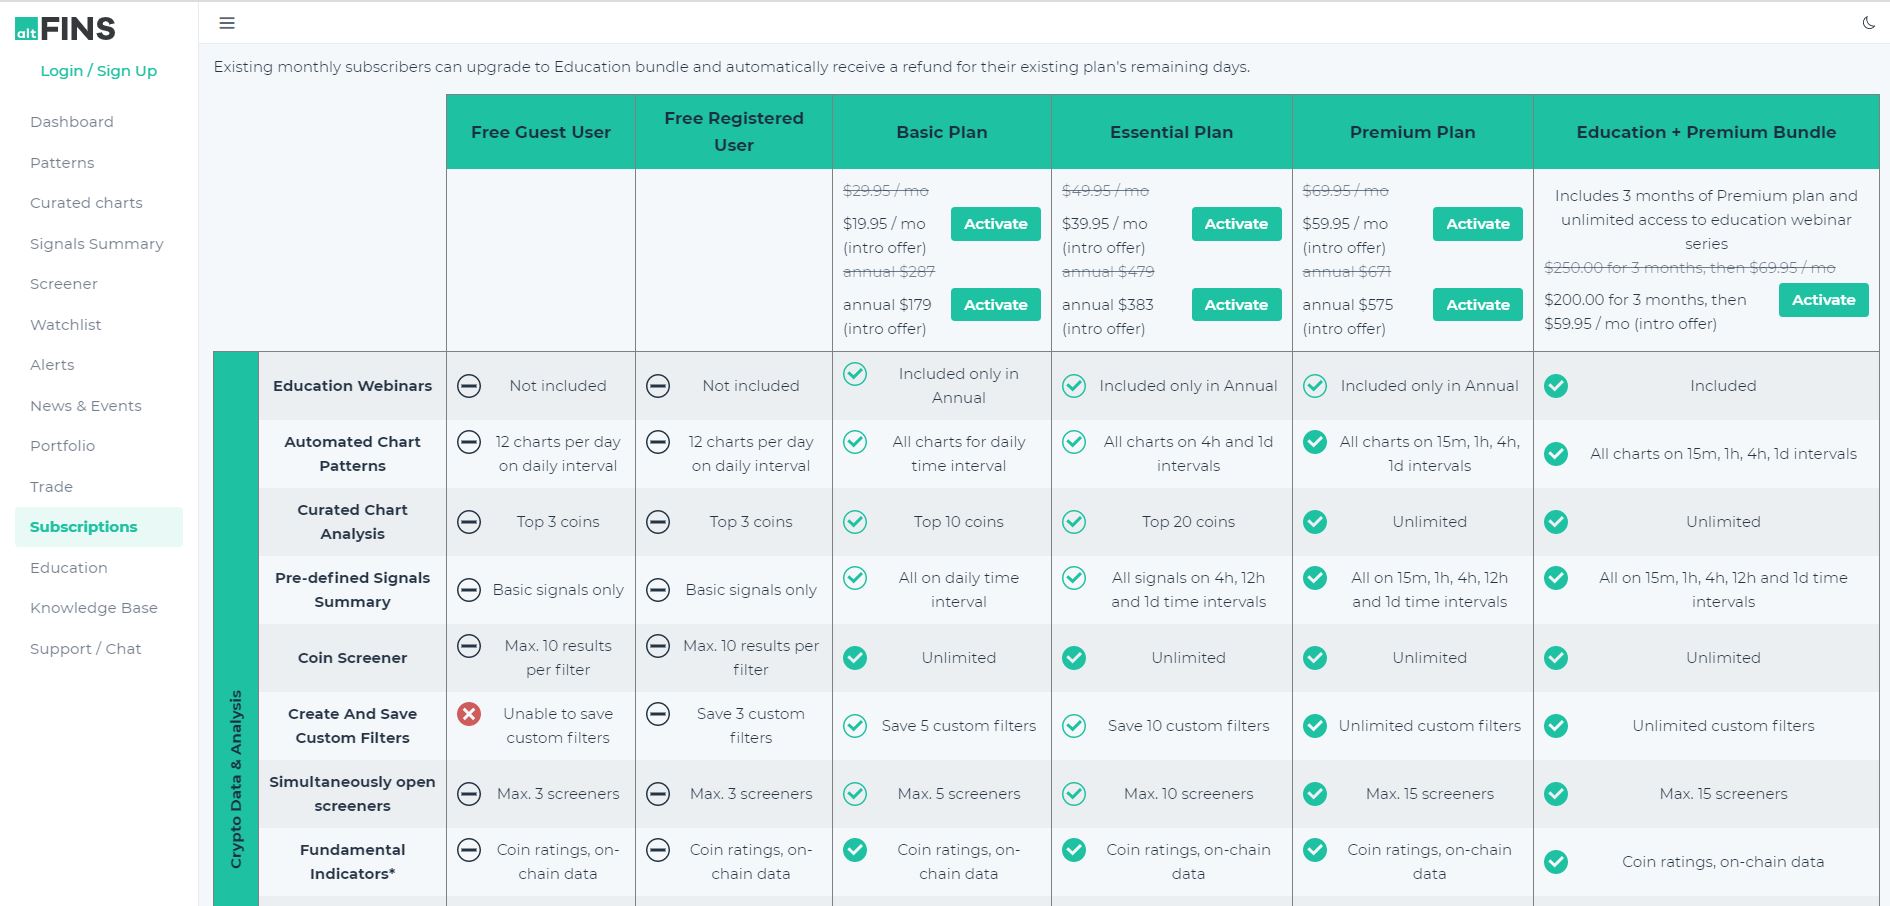Screen dimensions: 1890x906
Task: Click the check icon beside Premium Max. 15 screeners
Action: 1315,794
